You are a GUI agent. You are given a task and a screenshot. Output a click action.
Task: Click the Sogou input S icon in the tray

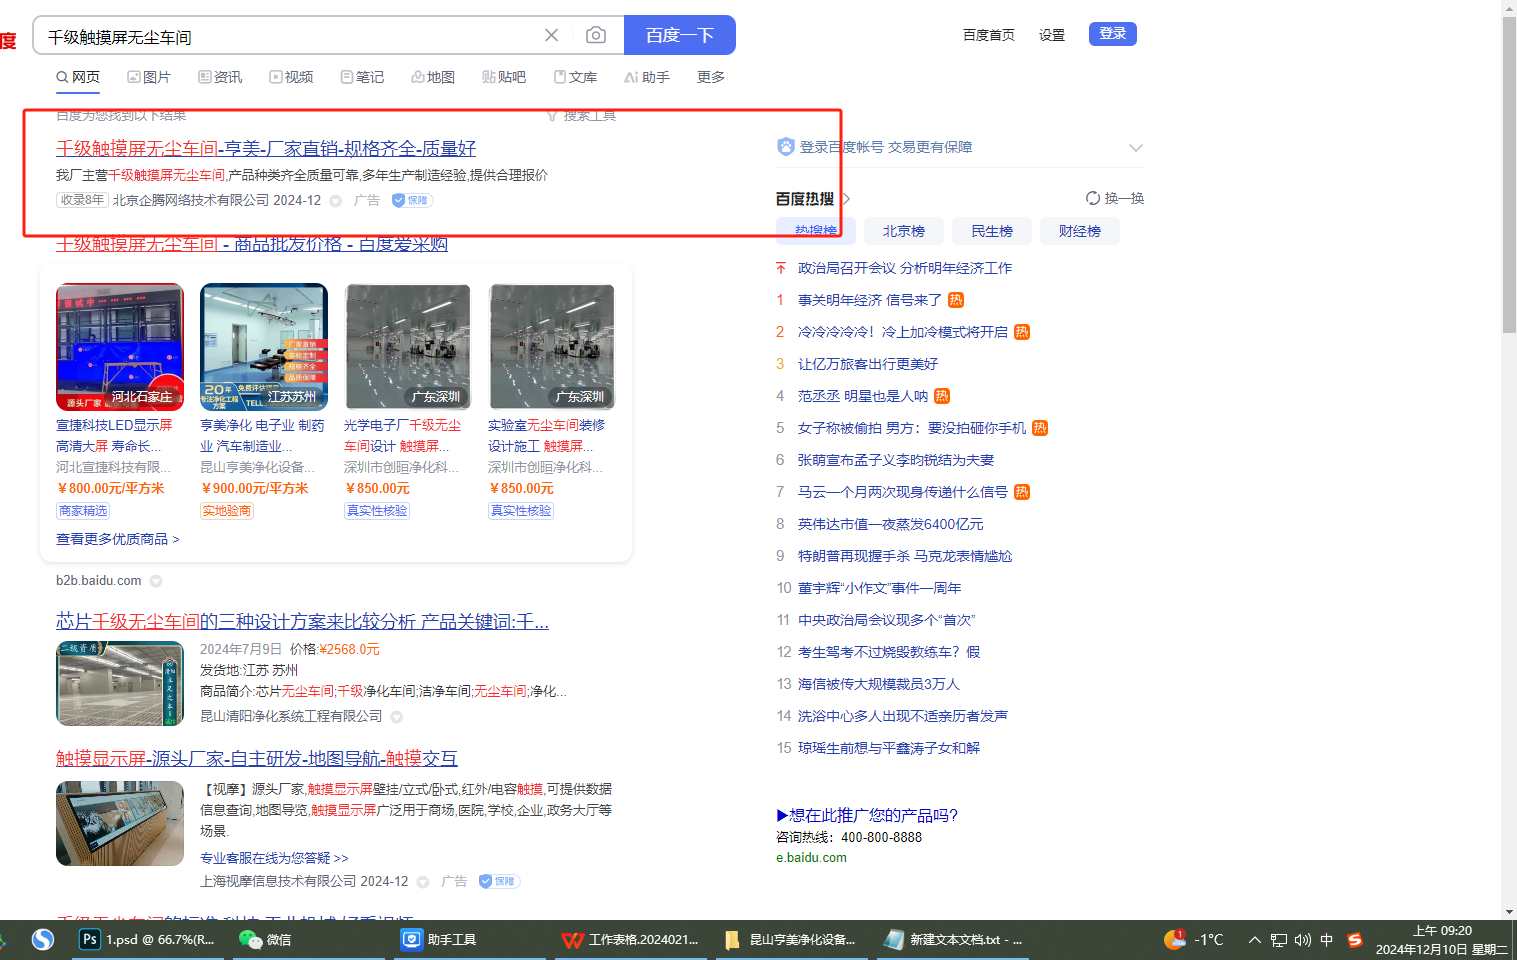[1355, 940]
